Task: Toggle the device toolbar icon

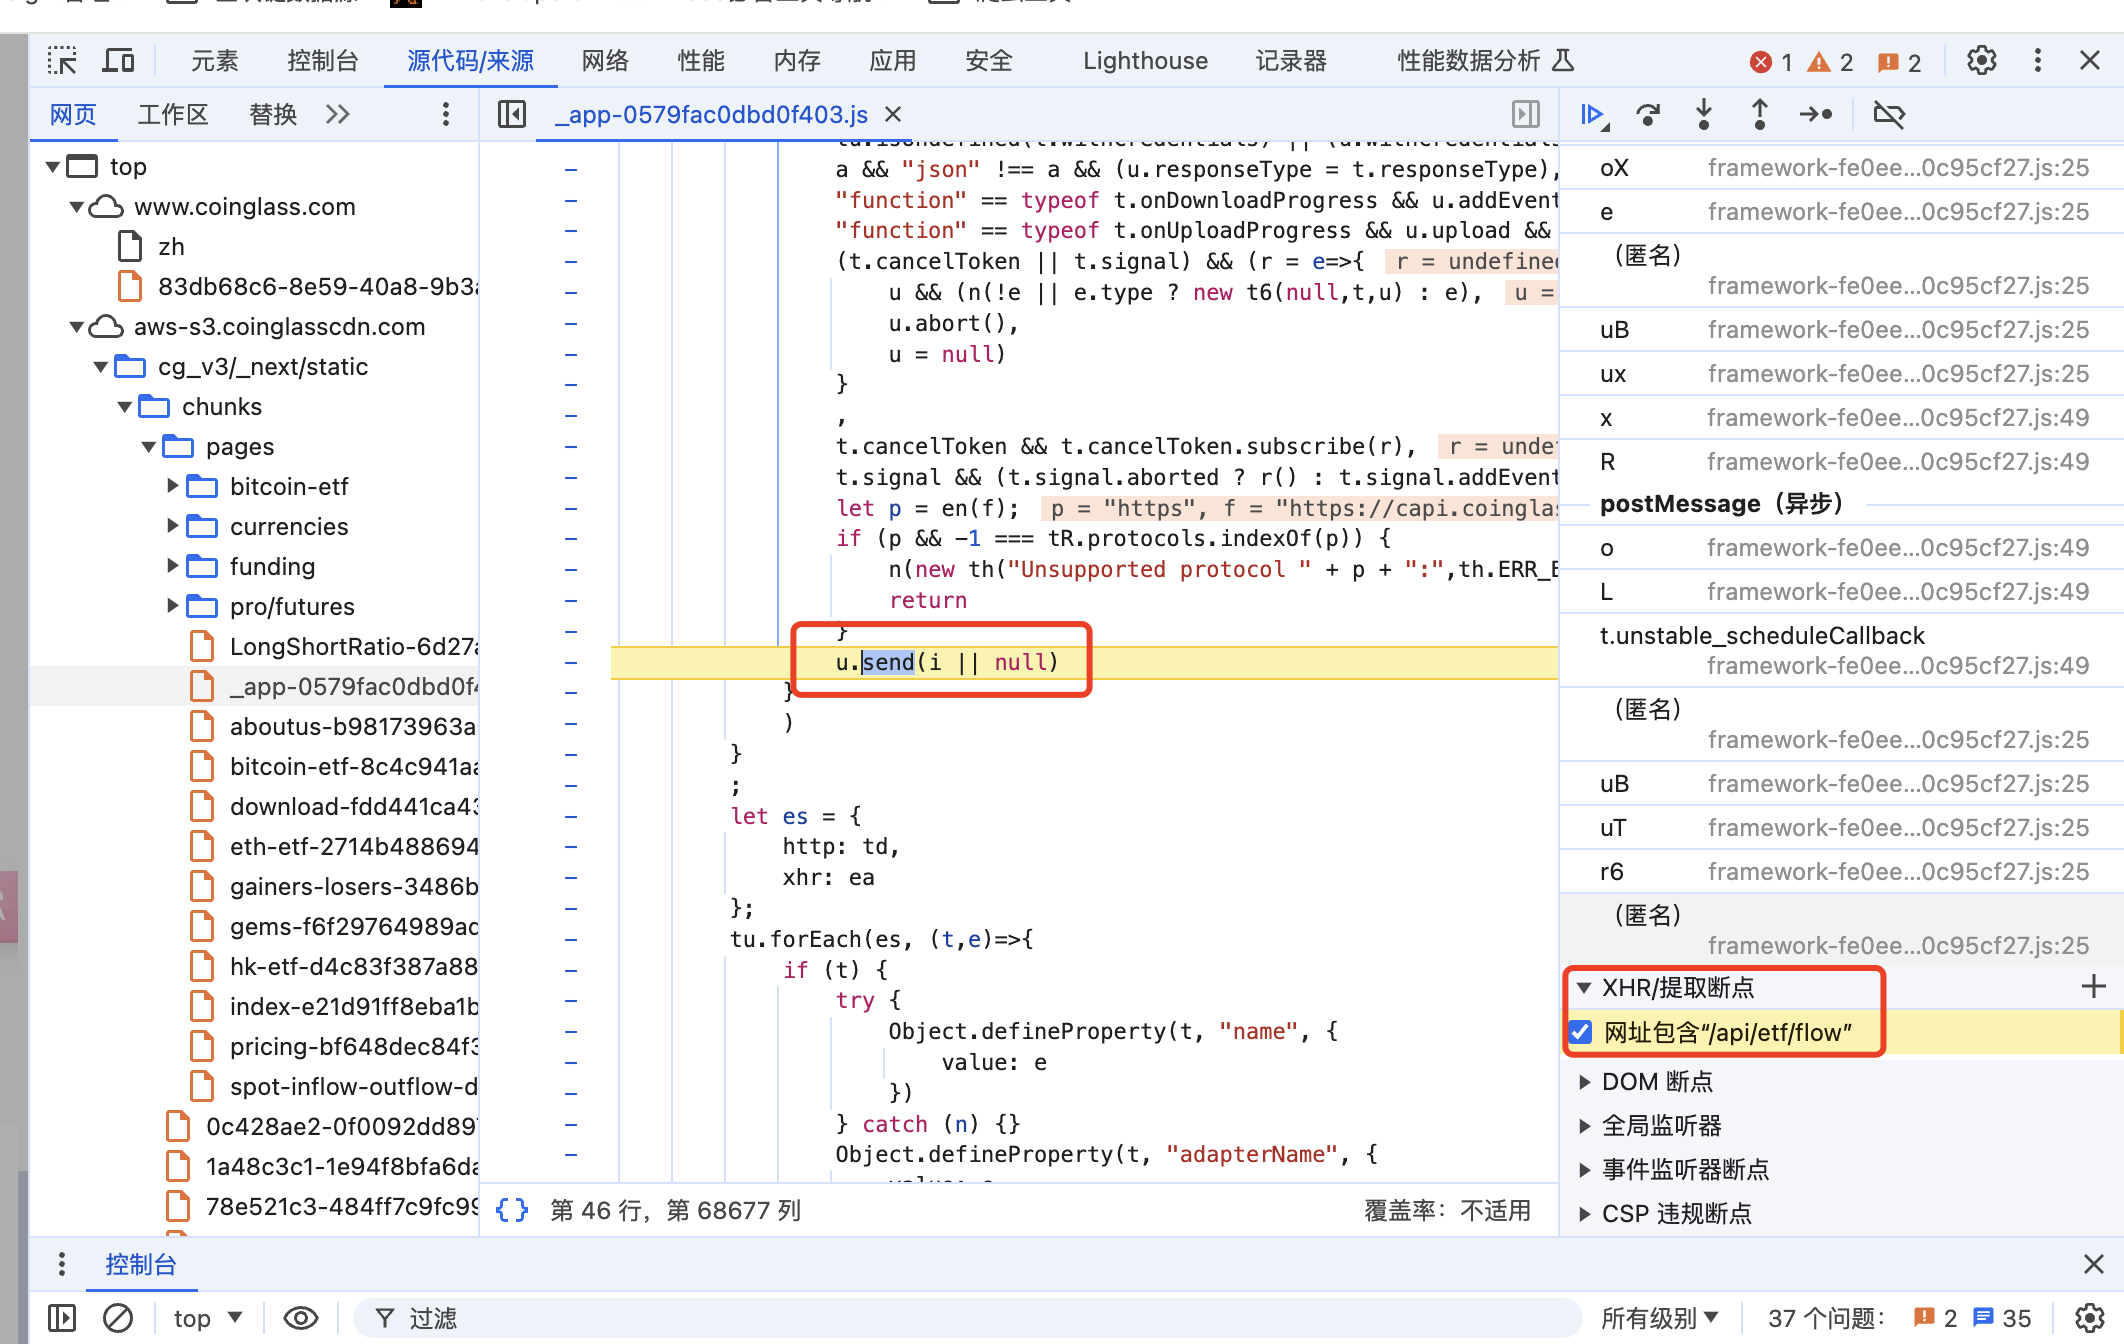Action: [119, 61]
